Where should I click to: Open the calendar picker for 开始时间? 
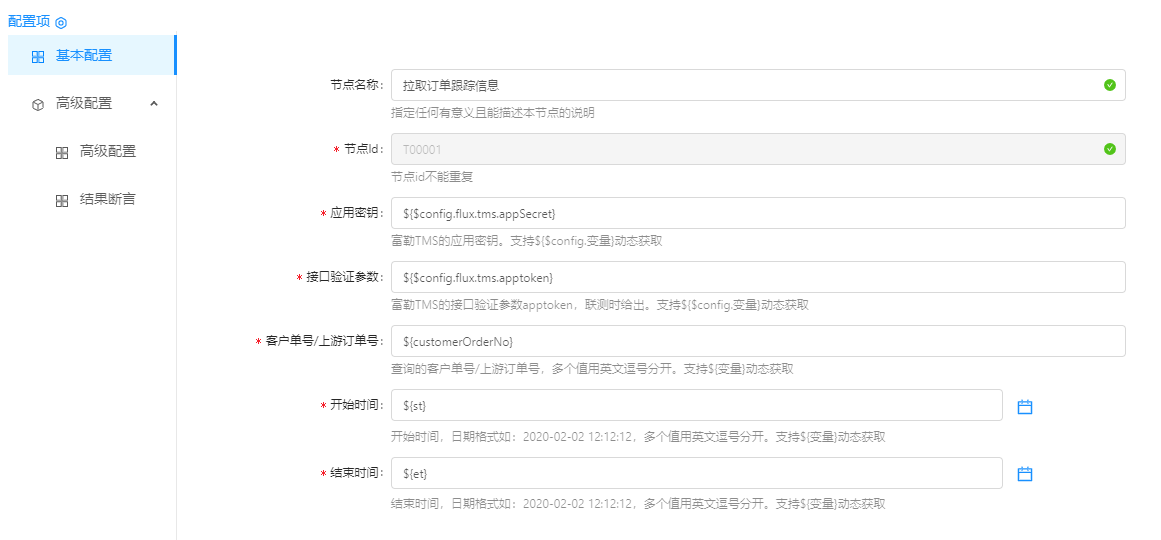1024,407
